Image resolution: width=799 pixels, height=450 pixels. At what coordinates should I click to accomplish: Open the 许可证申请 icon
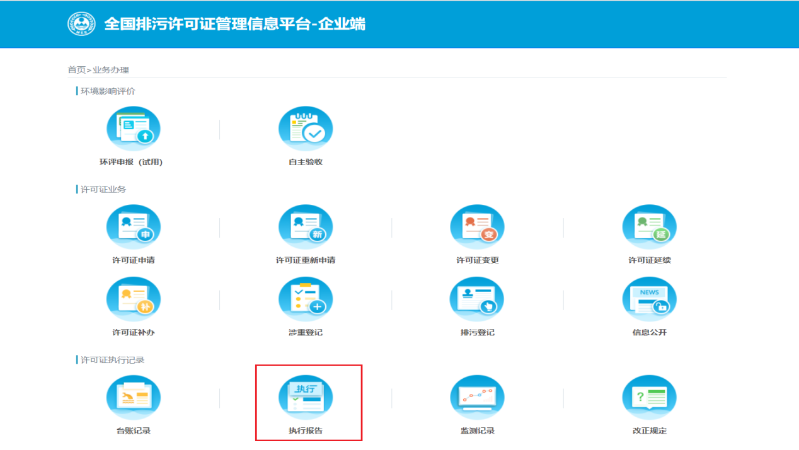tap(133, 227)
